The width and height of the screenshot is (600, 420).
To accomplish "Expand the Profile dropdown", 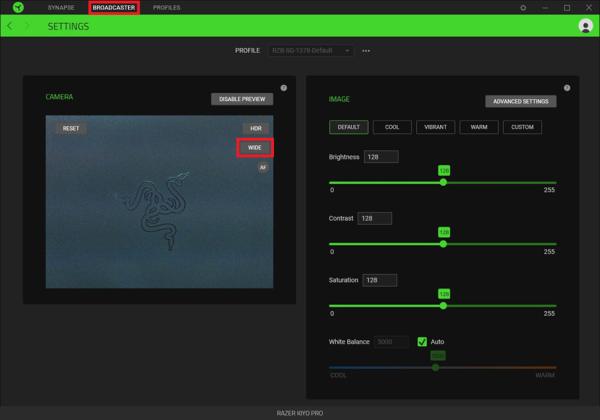I will (x=311, y=50).
